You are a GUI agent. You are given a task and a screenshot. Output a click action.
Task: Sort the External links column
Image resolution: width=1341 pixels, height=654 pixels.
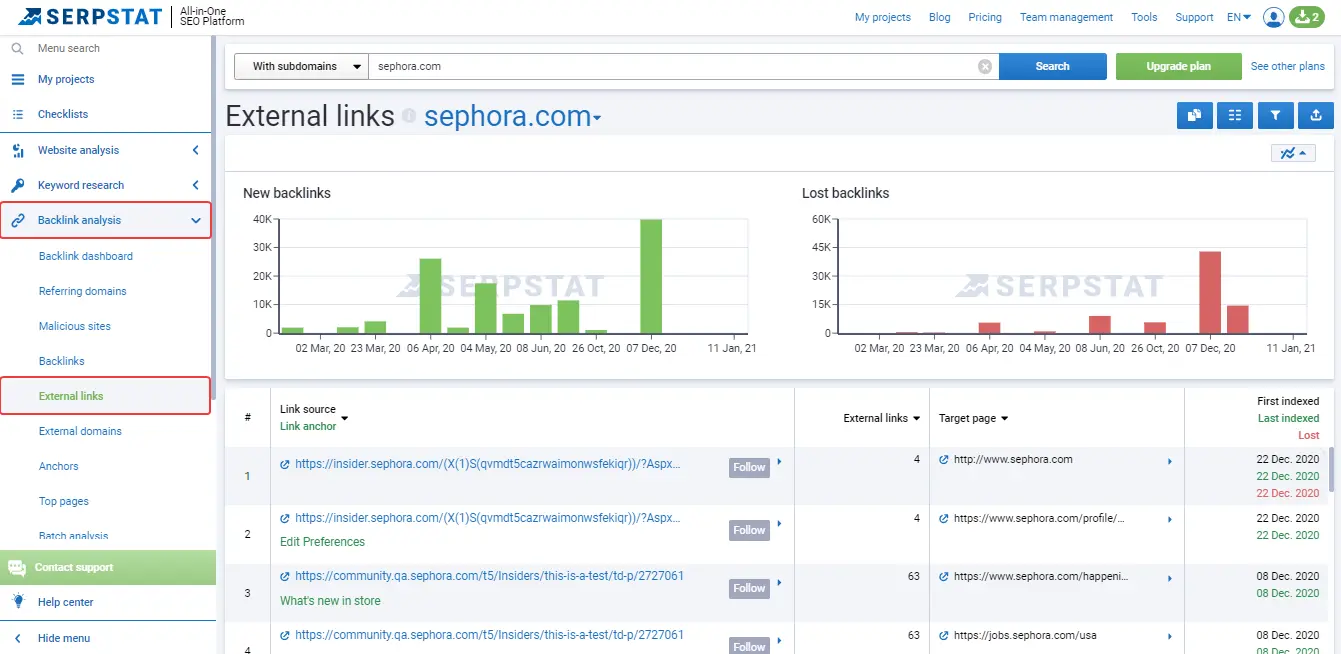[879, 417]
